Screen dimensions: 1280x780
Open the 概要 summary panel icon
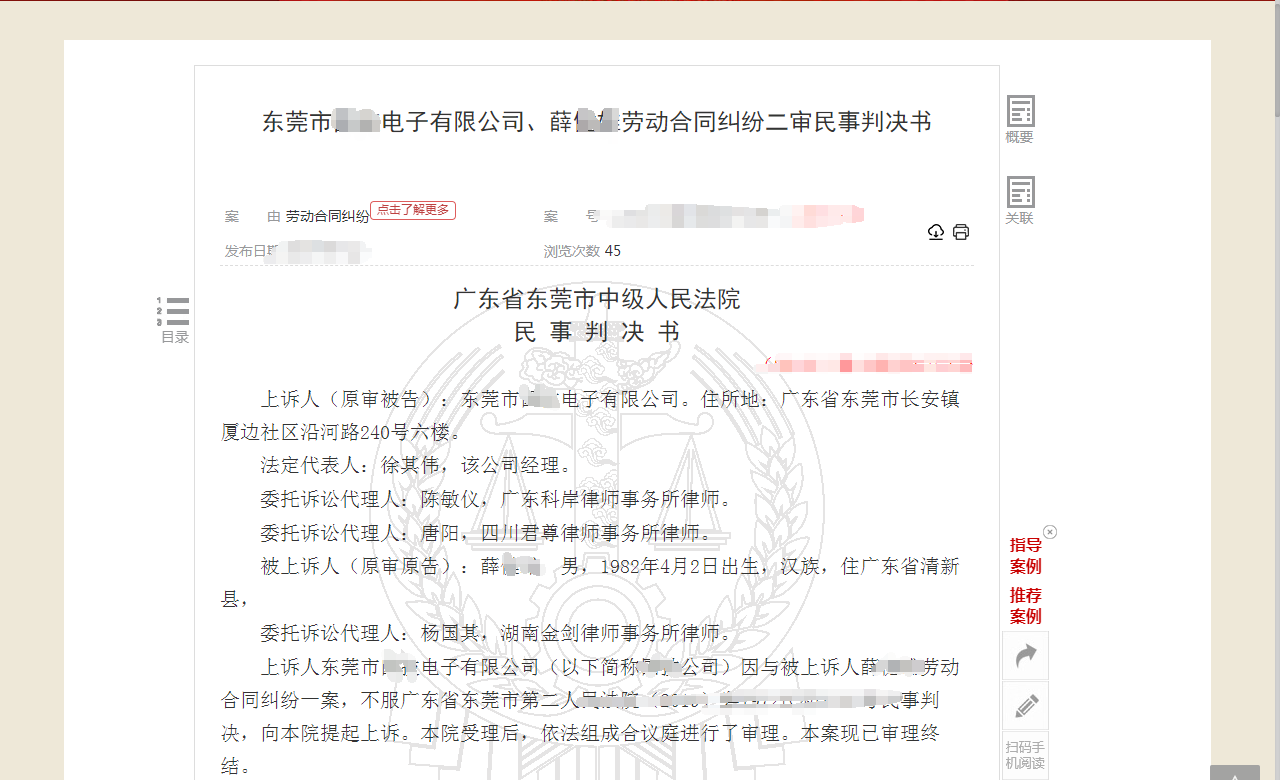(1020, 119)
